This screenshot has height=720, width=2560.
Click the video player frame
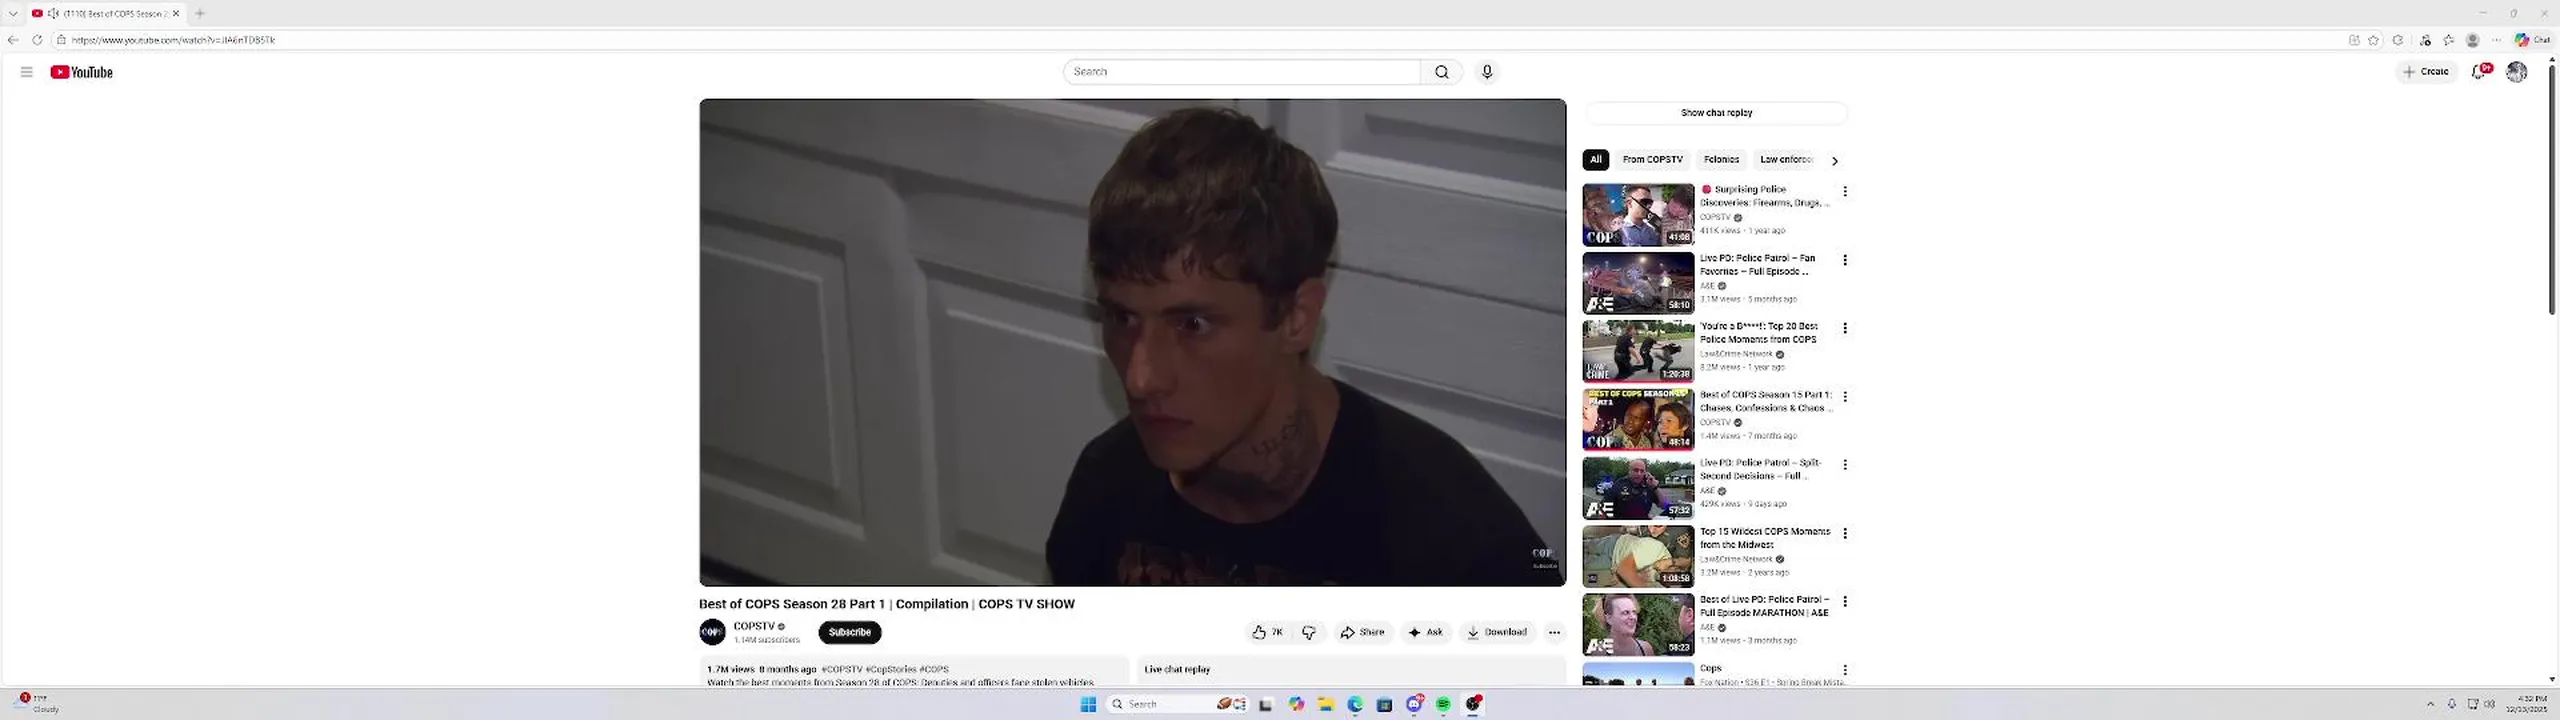coord(1132,342)
